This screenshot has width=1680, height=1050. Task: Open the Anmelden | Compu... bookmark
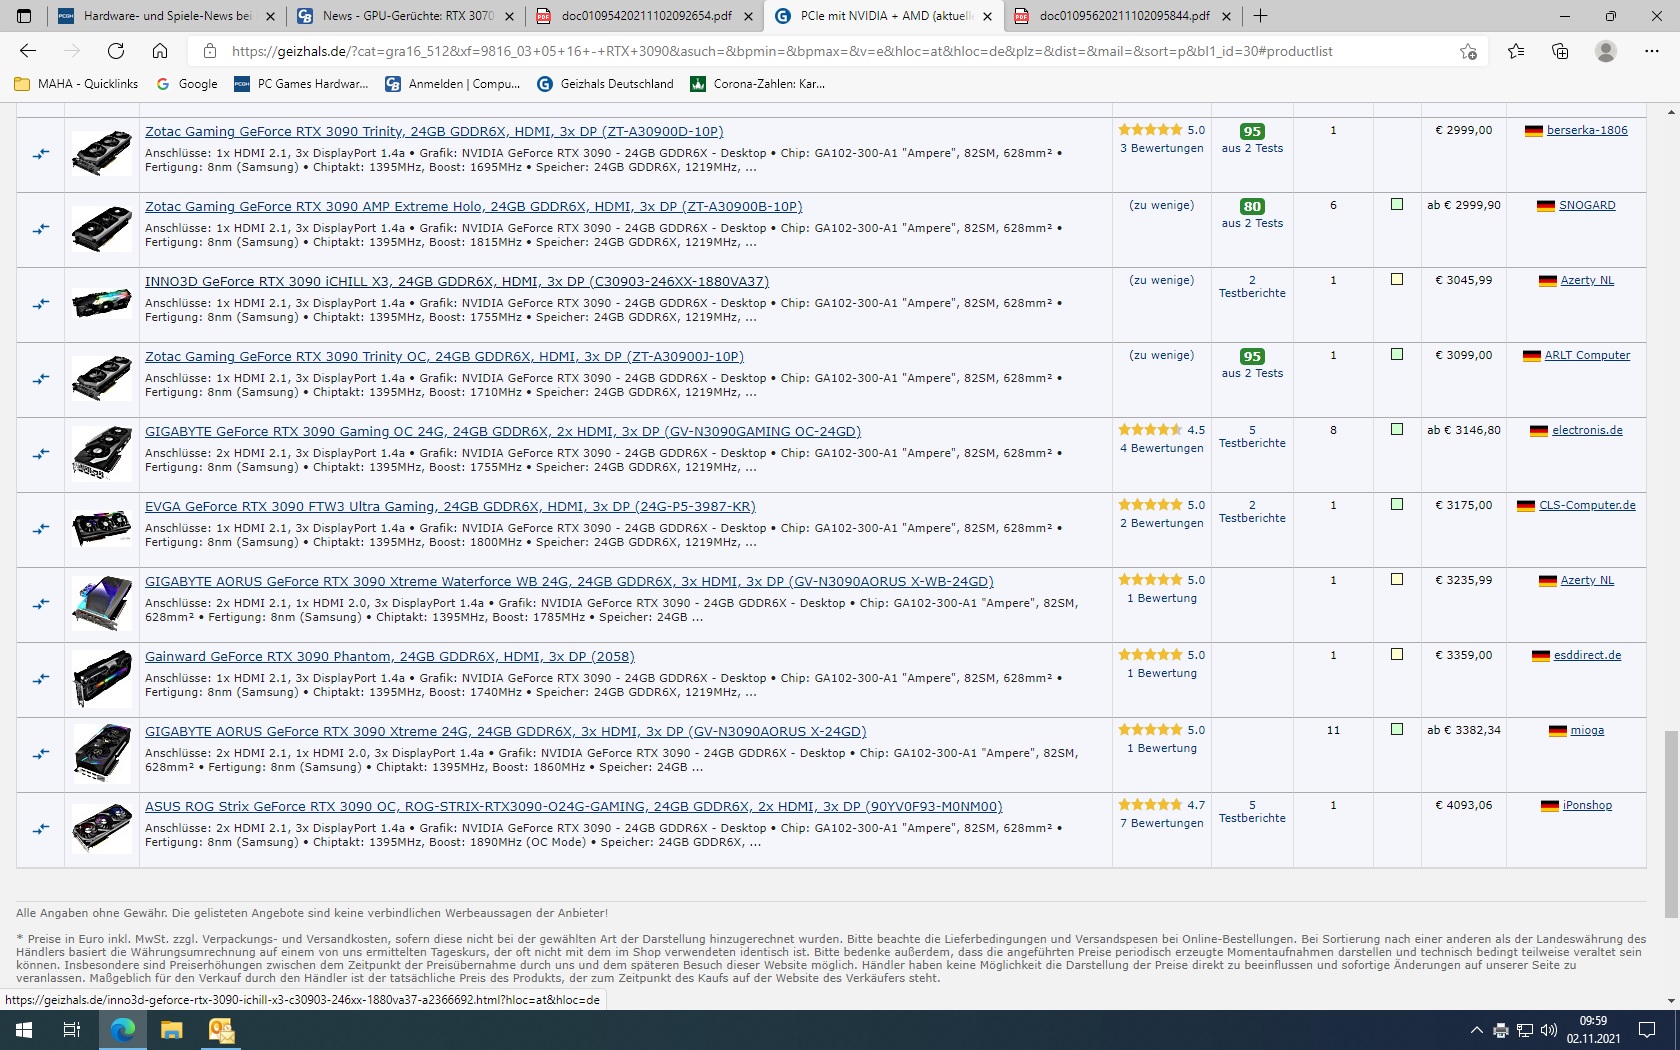pos(453,84)
